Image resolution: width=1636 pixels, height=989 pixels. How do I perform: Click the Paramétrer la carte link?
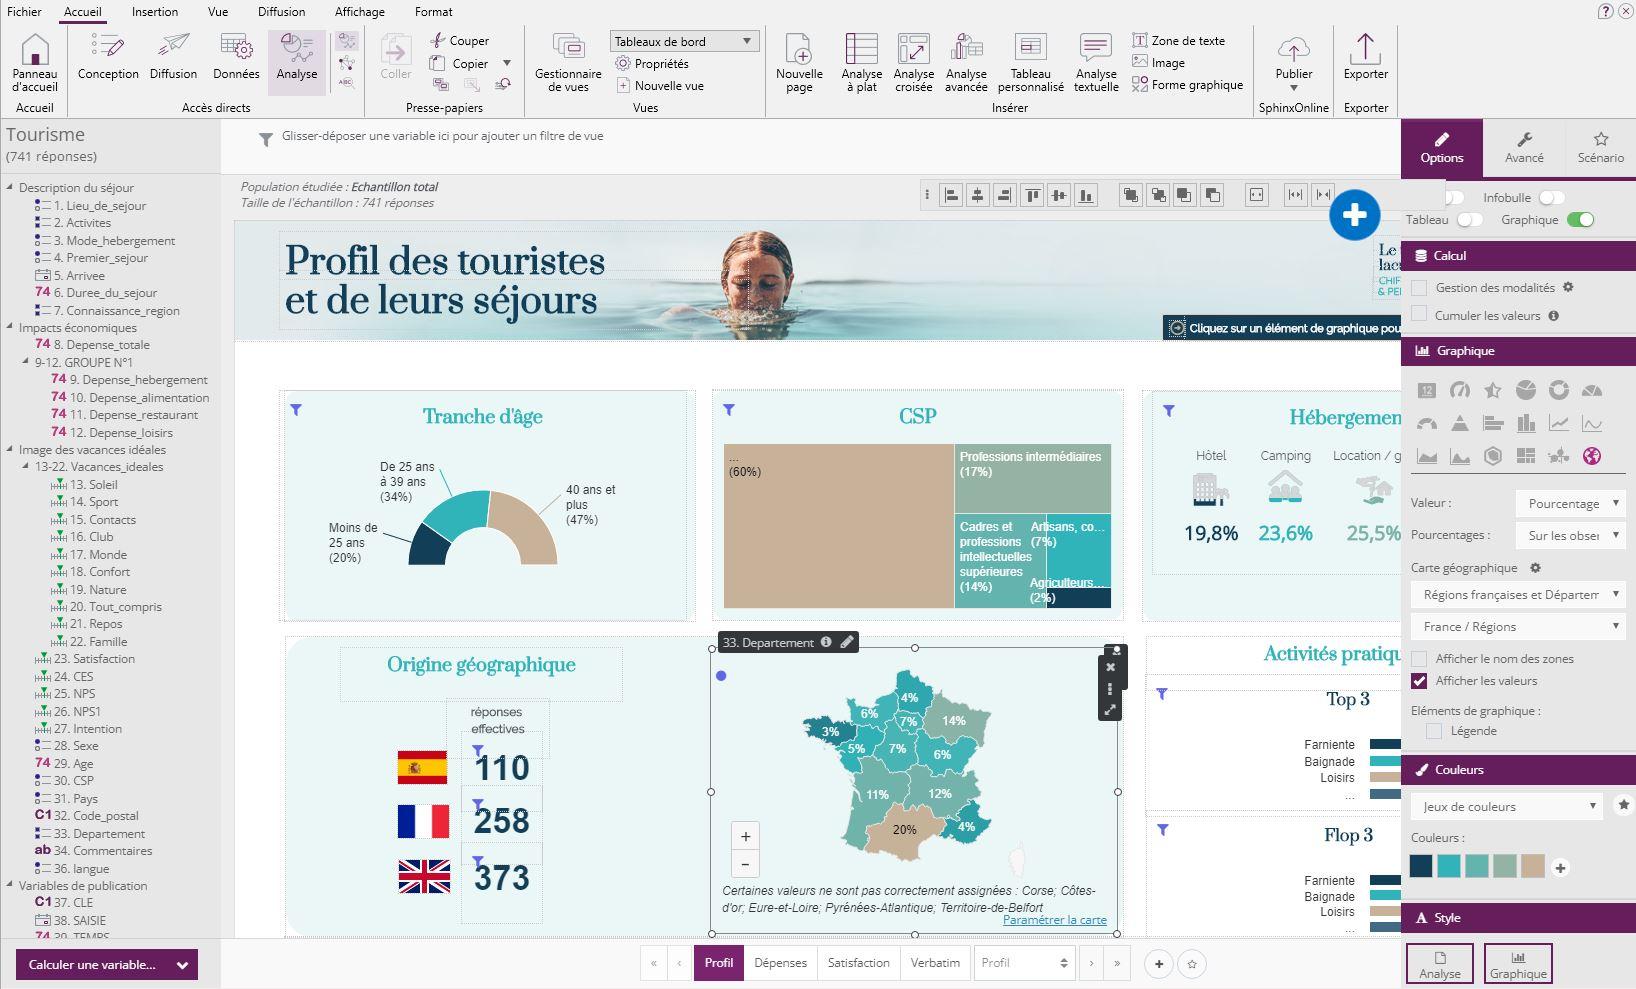pyautogui.click(x=1055, y=919)
